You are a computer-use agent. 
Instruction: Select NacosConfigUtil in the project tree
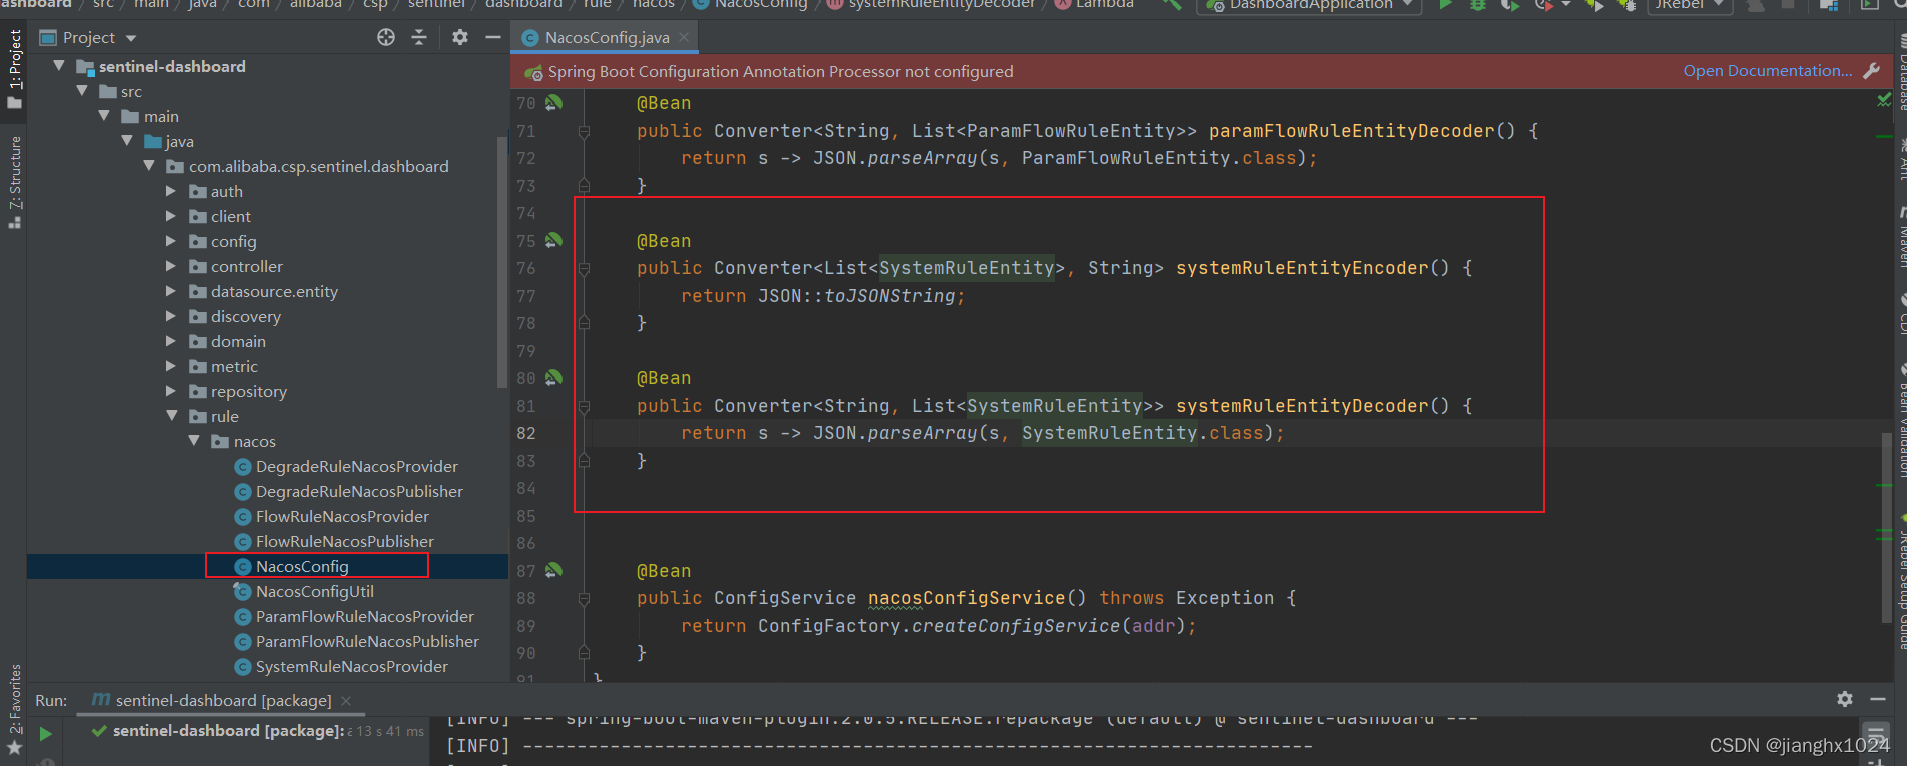[x=314, y=591]
